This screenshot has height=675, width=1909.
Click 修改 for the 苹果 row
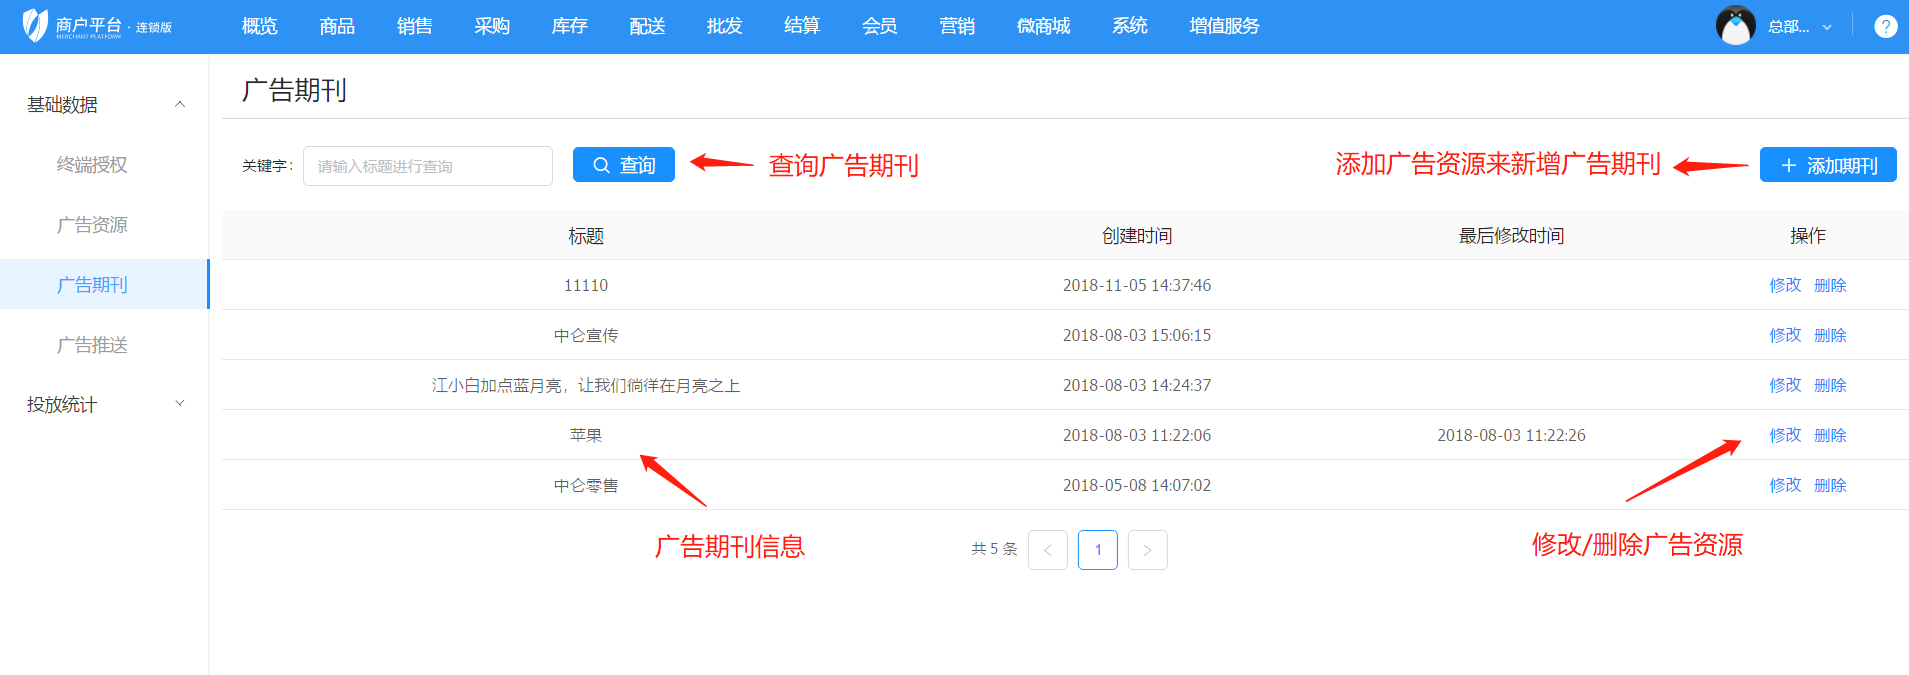point(1784,435)
